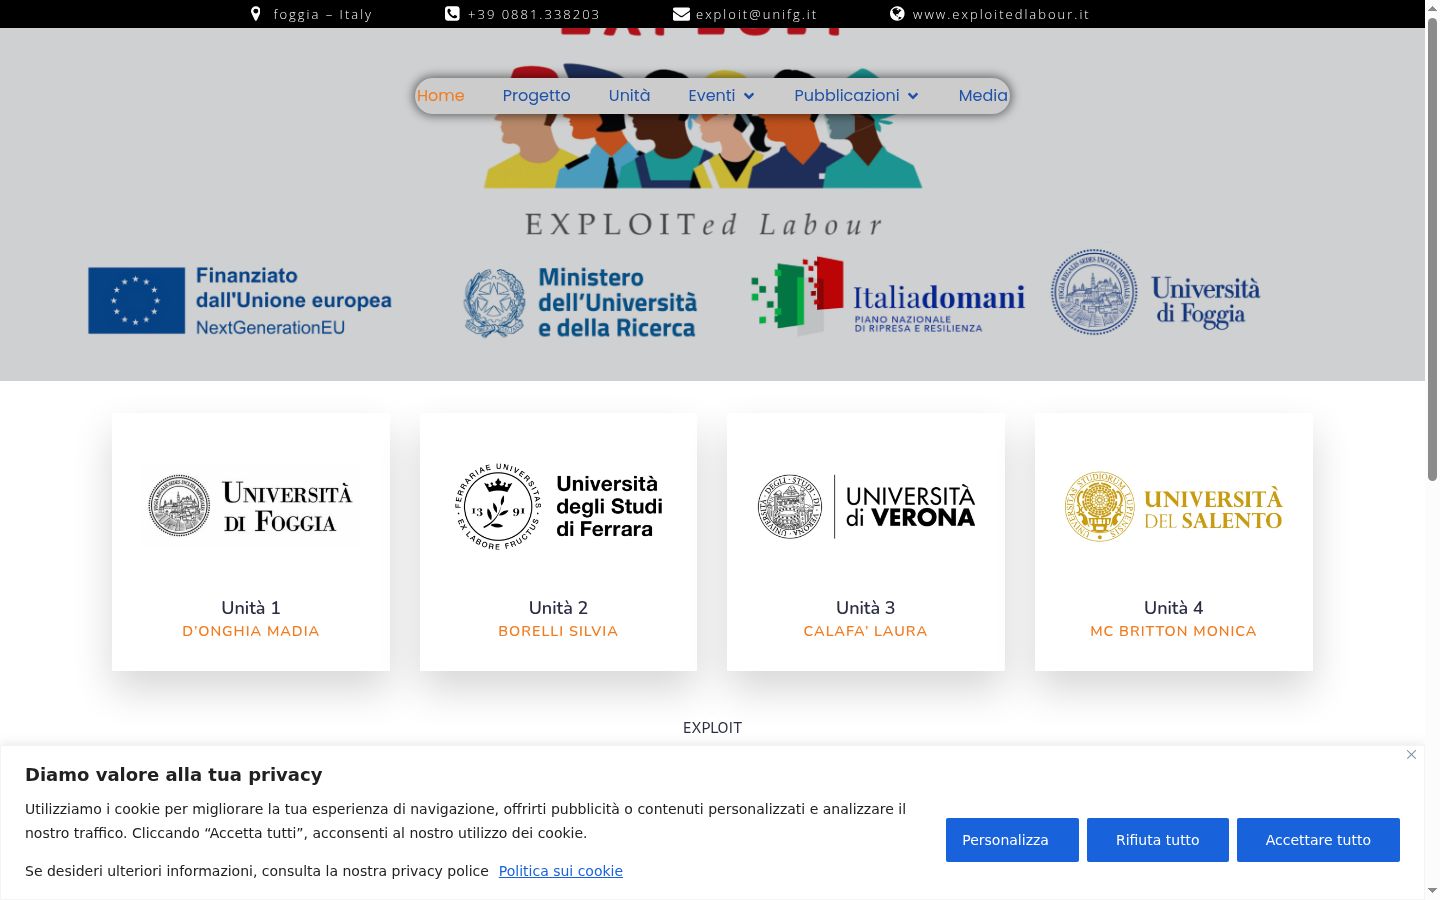Click the envelope email icon
Image resolution: width=1440 pixels, height=900 pixels.
pos(681,14)
